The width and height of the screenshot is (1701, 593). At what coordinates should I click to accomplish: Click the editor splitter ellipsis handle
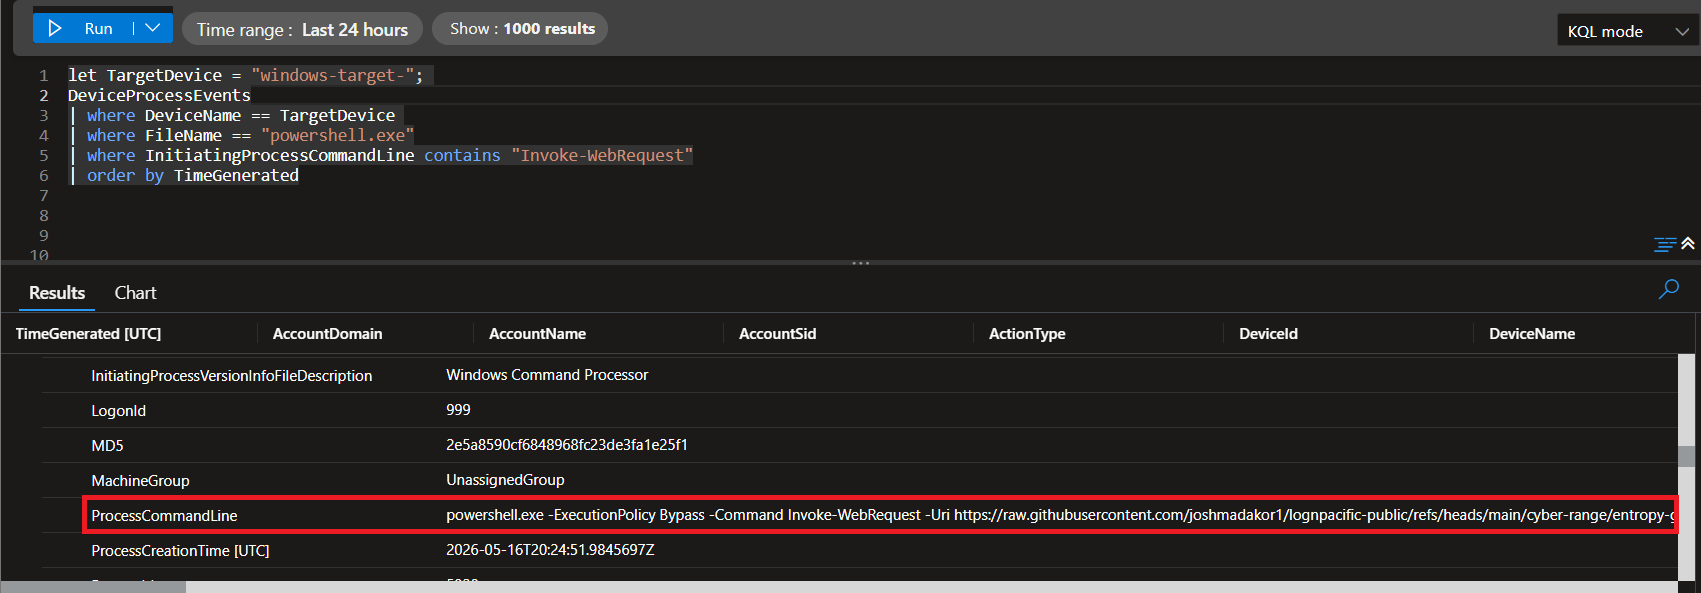860,263
